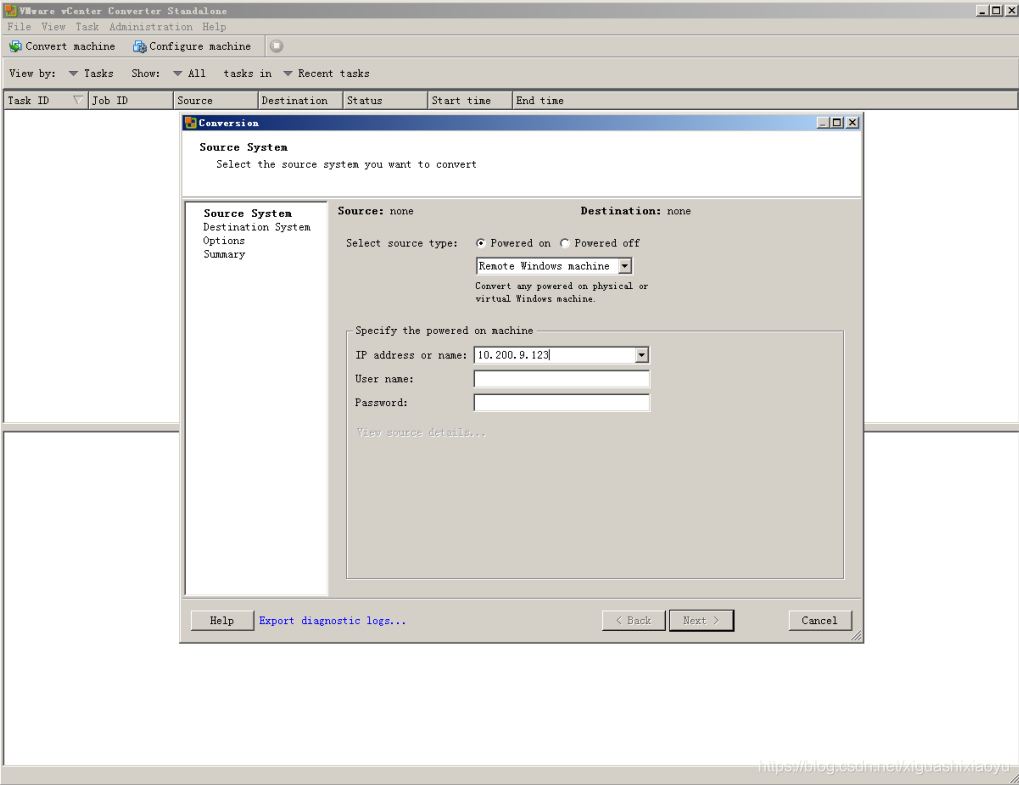Click the Task ID sort arrow
The image size is (1019, 785).
click(x=78, y=100)
